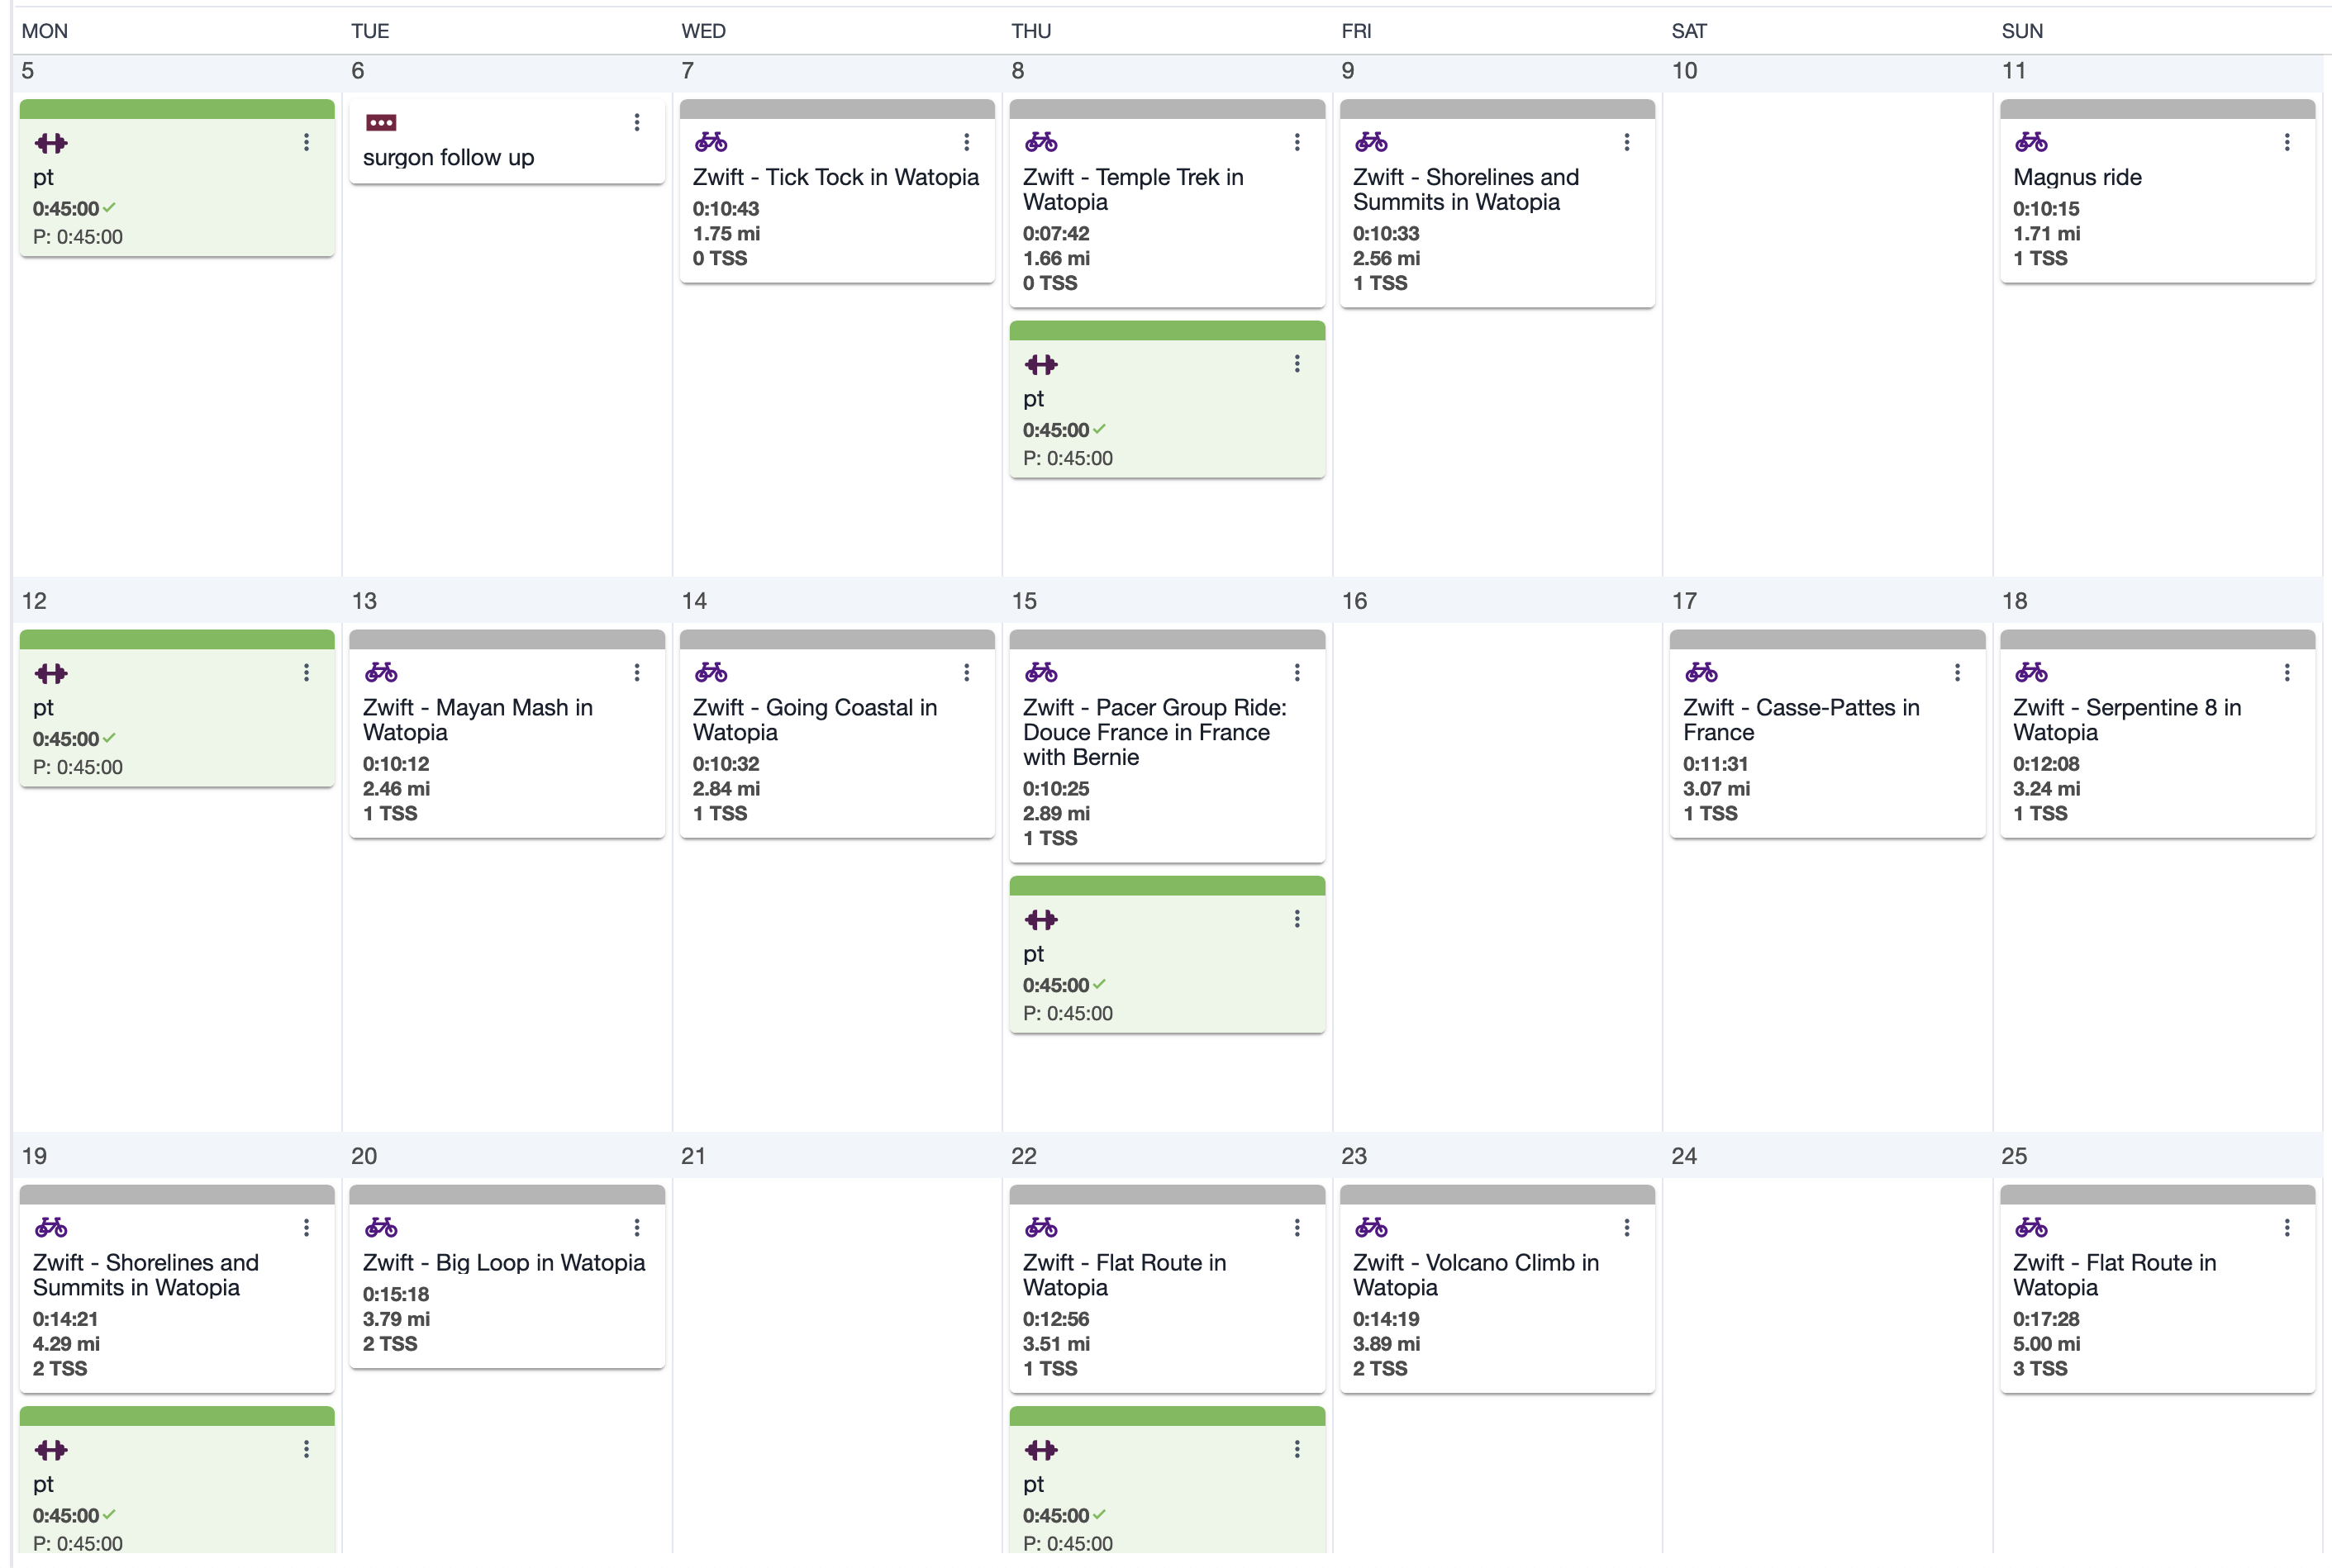Viewport: 2332px width, 1568px height.
Task: Open three-dot menu on Serpentine 8 ride
Action: pos(2287,672)
